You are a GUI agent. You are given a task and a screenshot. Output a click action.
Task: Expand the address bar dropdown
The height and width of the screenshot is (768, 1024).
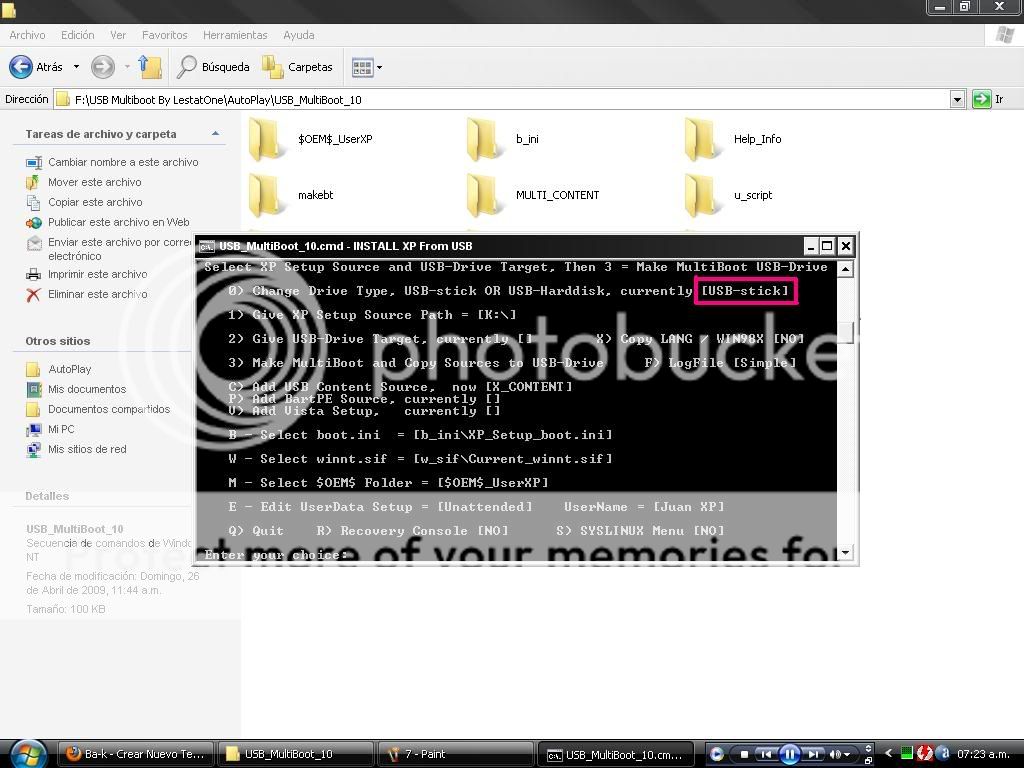pos(957,100)
